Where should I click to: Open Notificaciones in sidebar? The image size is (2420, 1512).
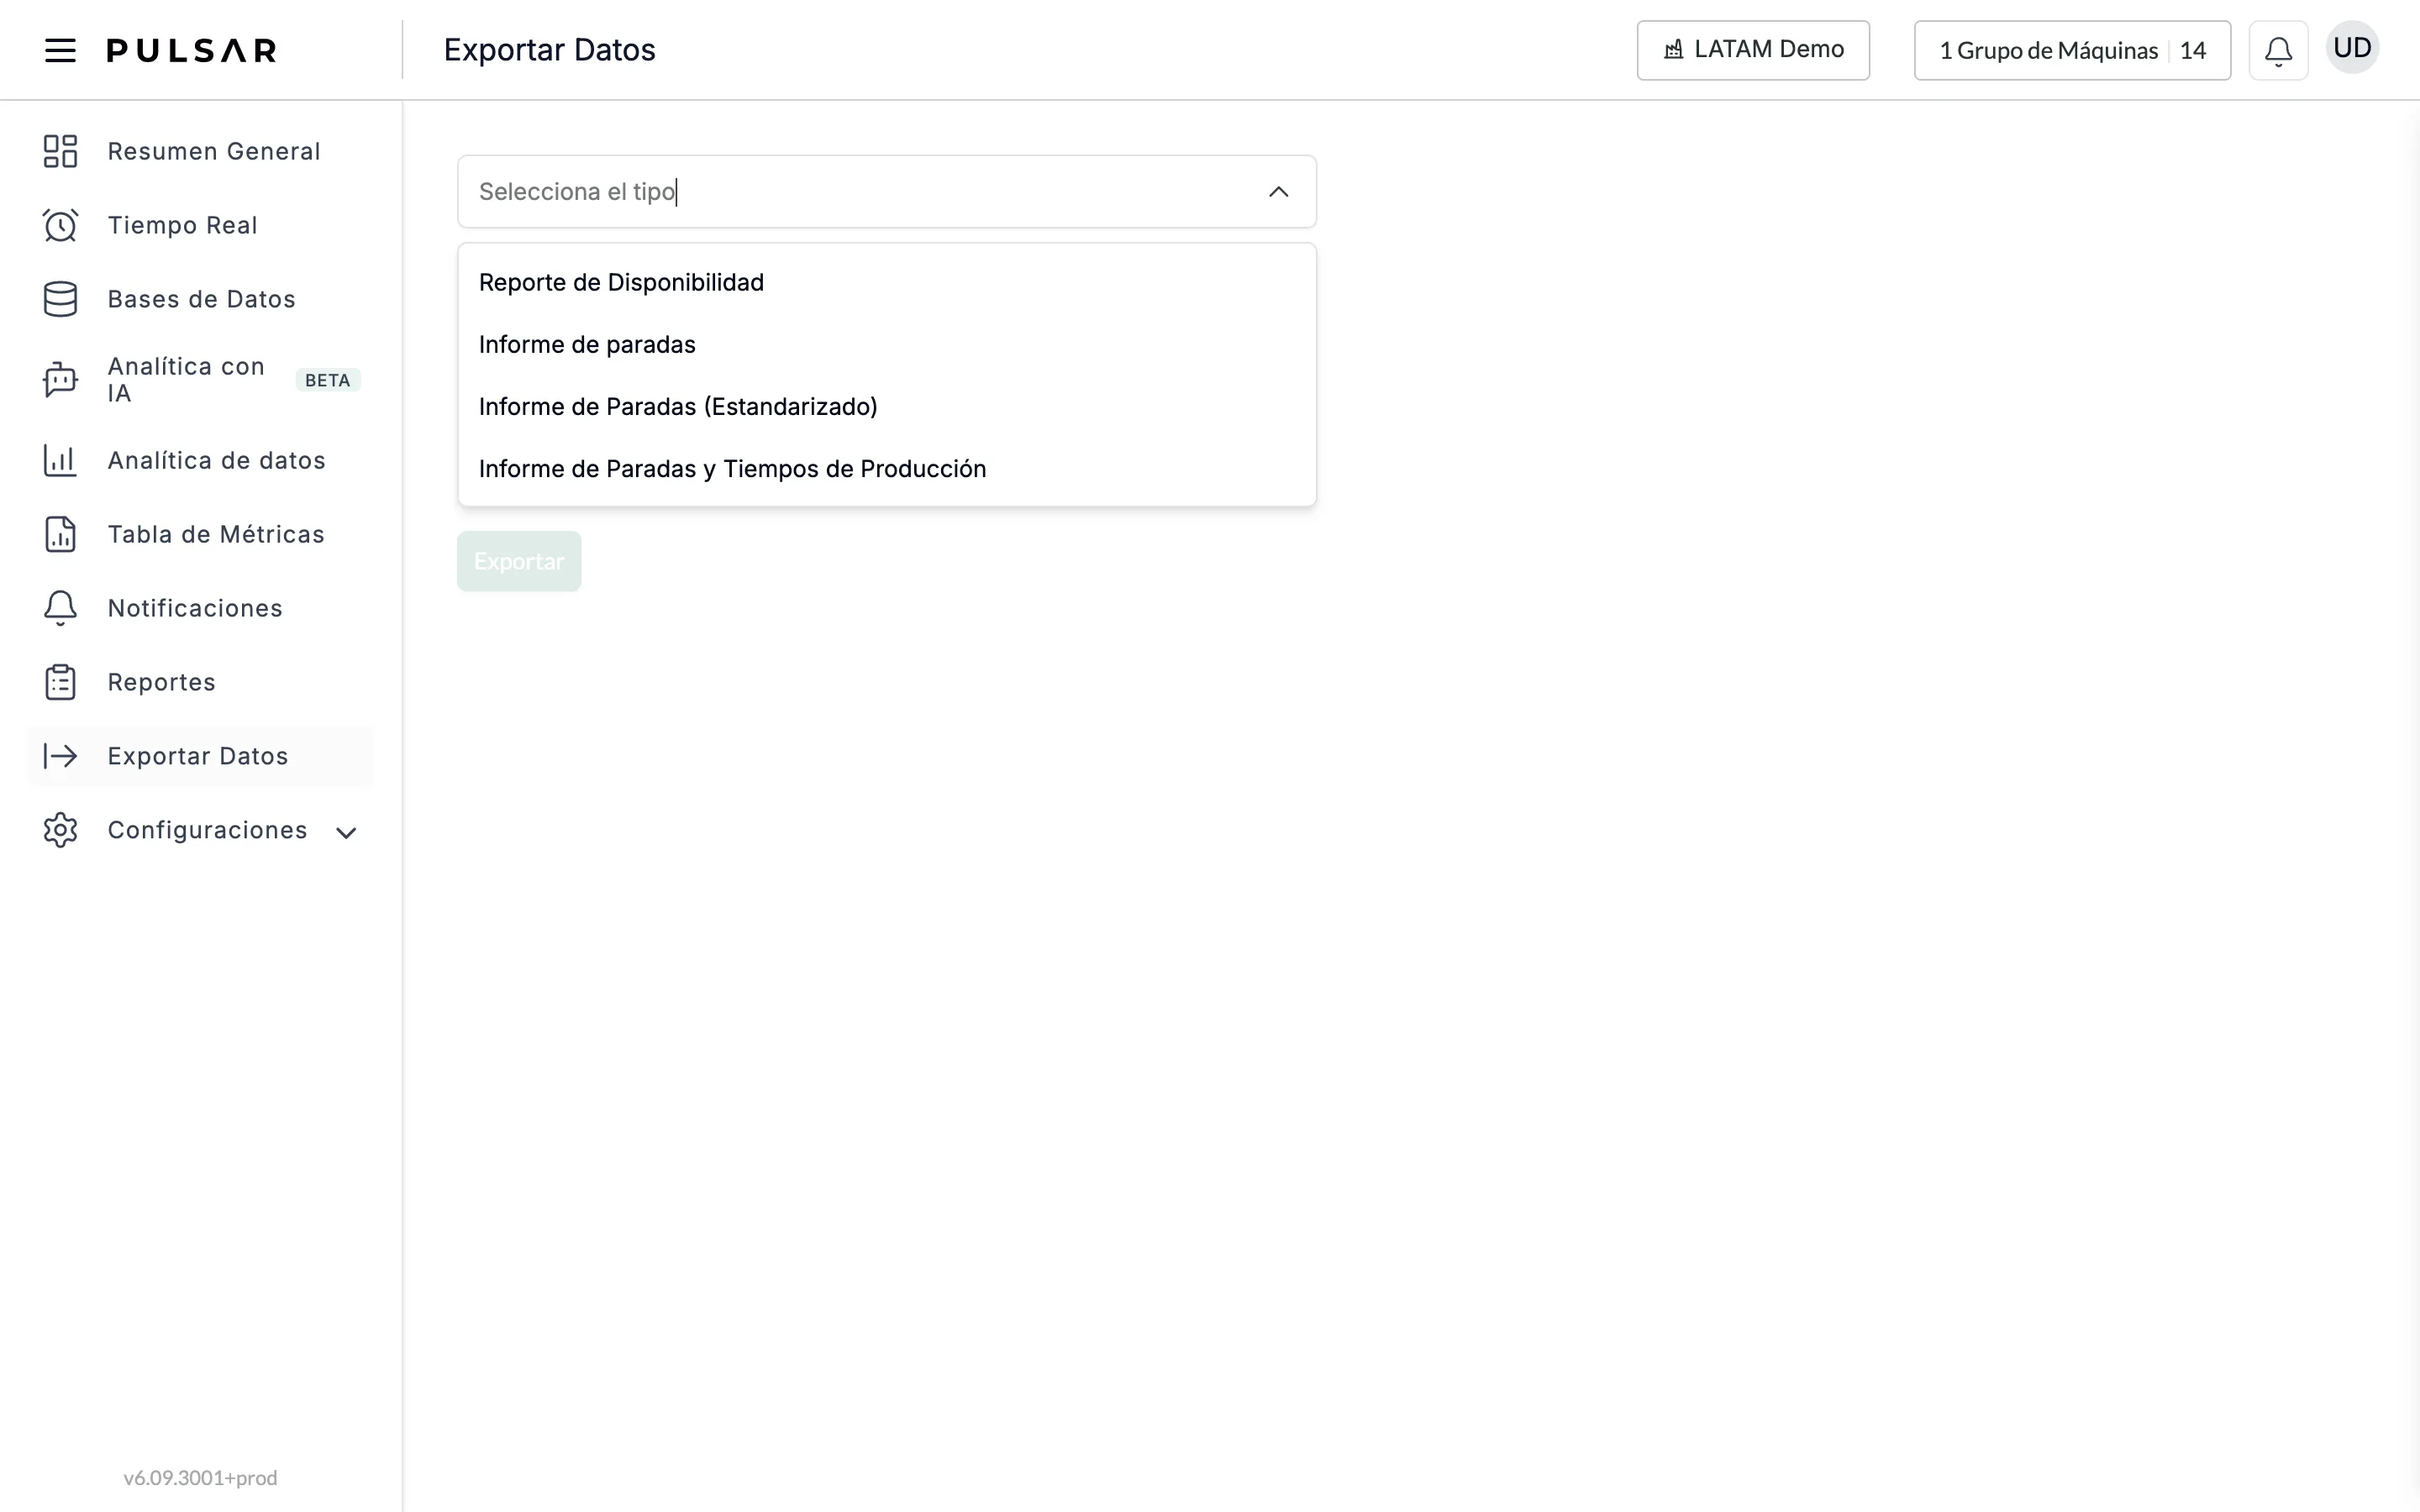(x=195, y=608)
